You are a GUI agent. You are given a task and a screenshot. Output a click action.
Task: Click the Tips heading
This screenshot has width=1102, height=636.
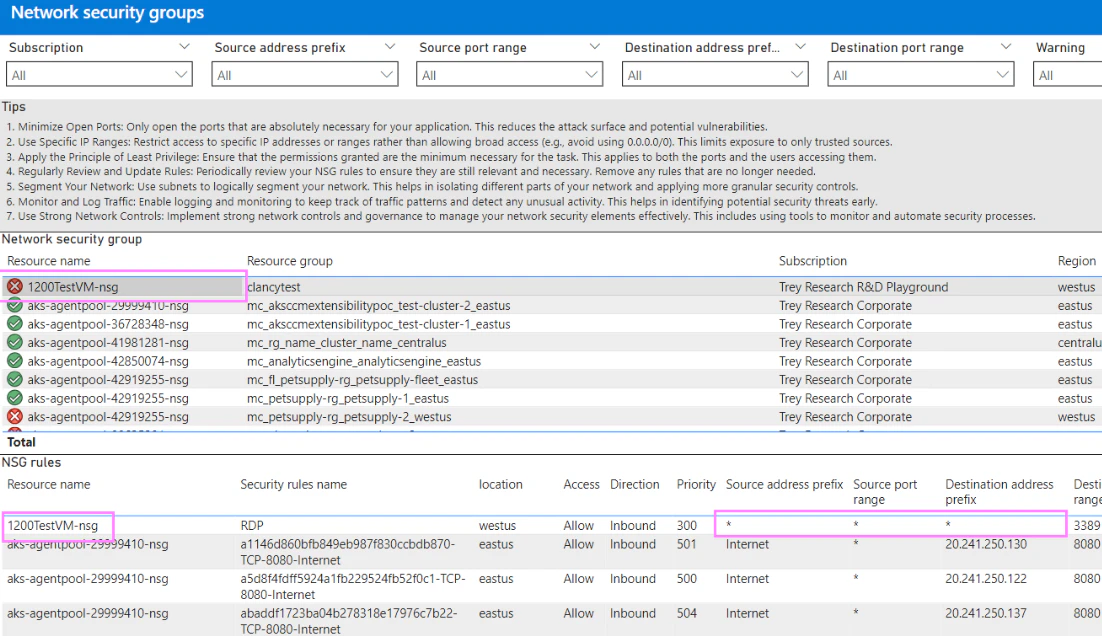pyautogui.click(x=13, y=106)
